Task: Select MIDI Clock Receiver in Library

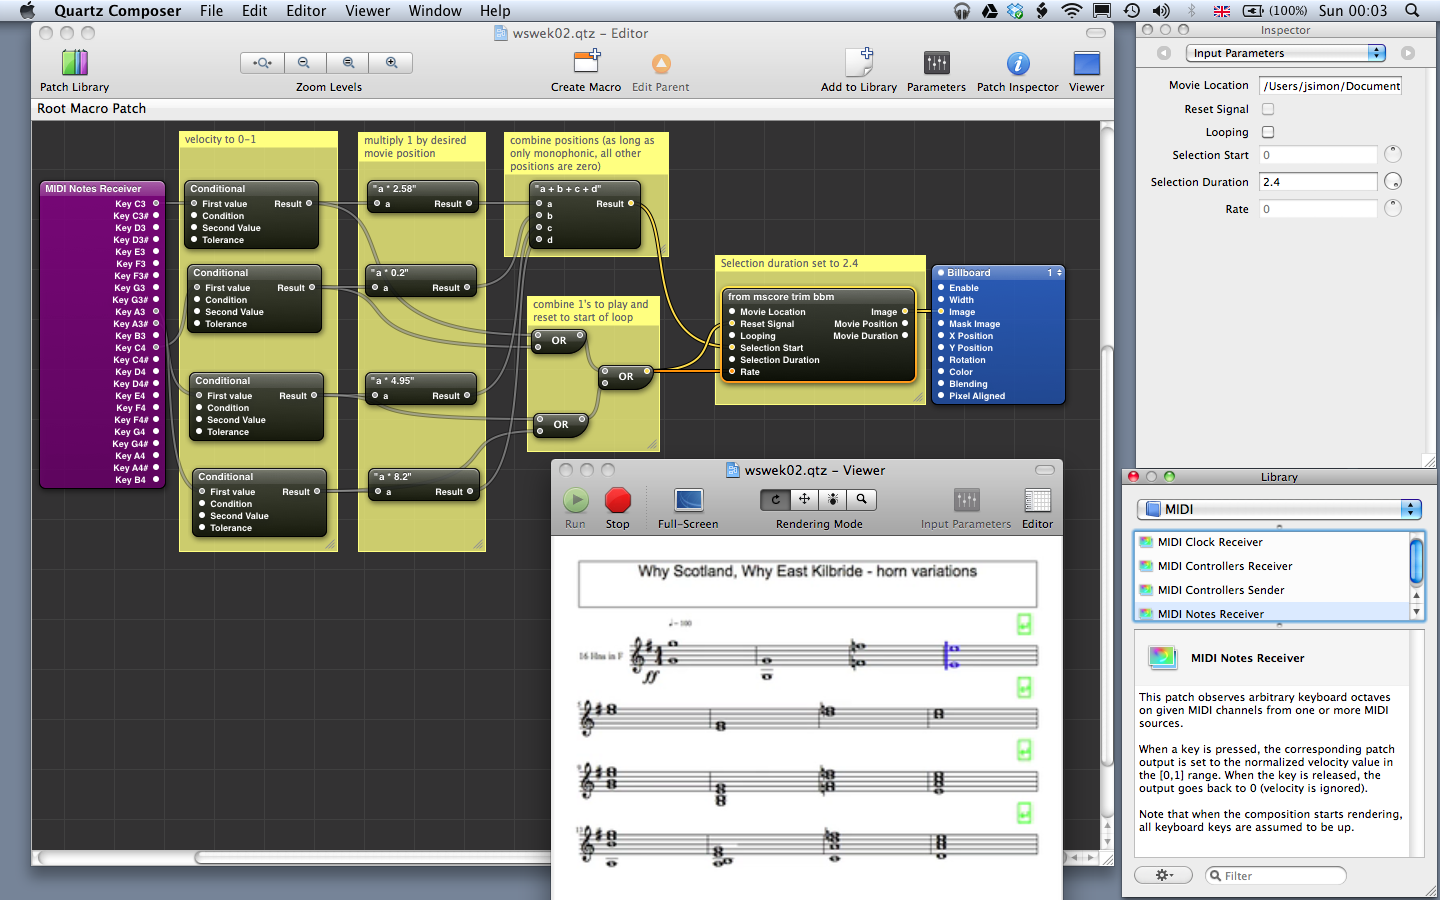Action: (x=1272, y=542)
